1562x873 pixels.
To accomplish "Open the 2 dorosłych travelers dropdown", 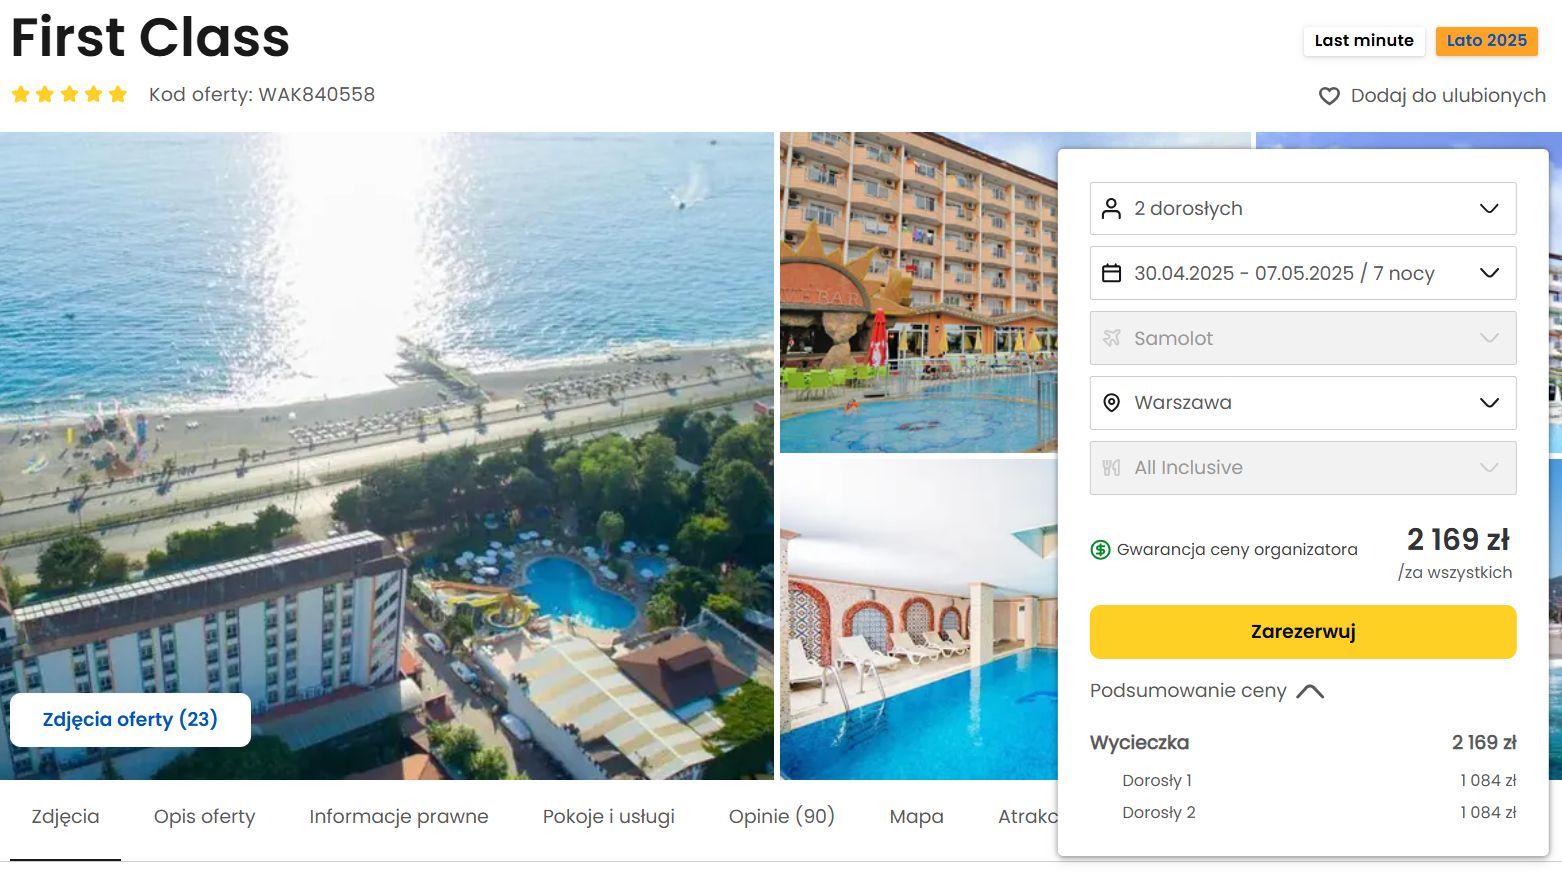I will [1303, 208].
